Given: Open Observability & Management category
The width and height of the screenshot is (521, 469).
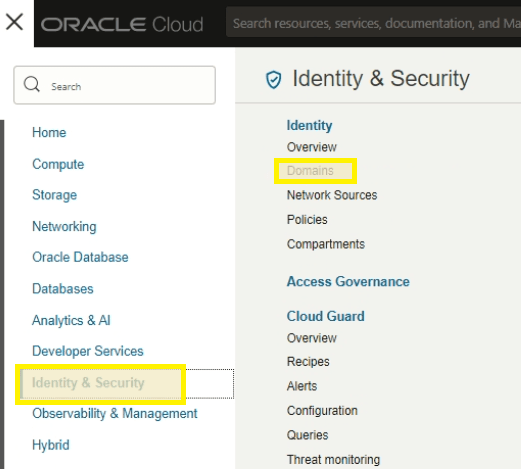Looking at the screenshot, I should click(x=115, y=414).
